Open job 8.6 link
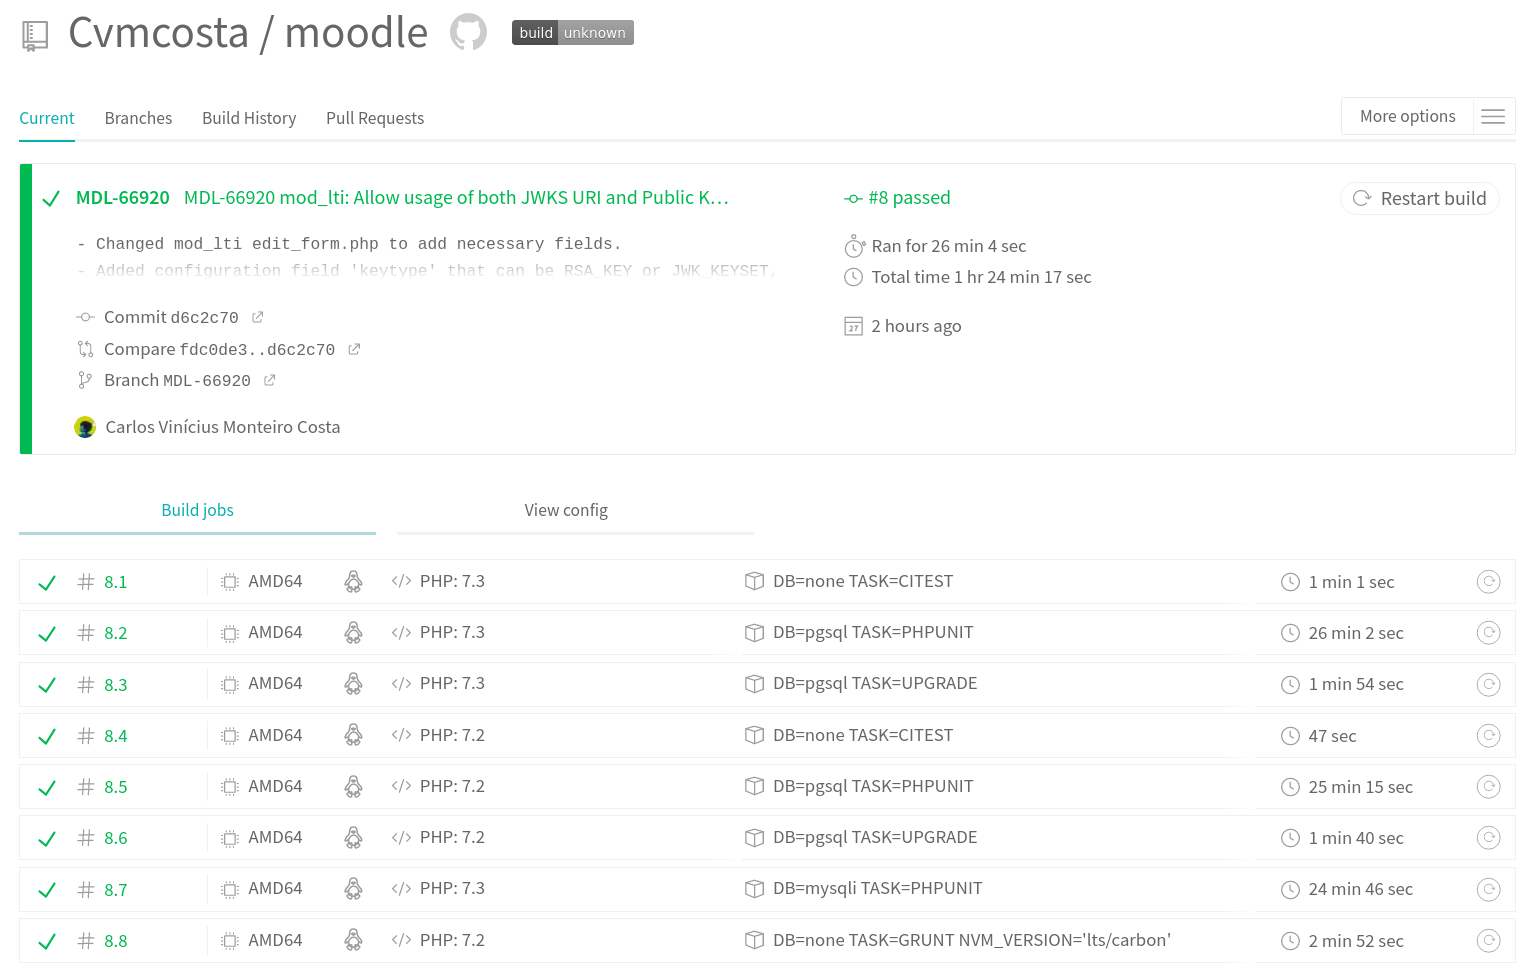This screenshot has height=979, width=1532. [115, 838]
